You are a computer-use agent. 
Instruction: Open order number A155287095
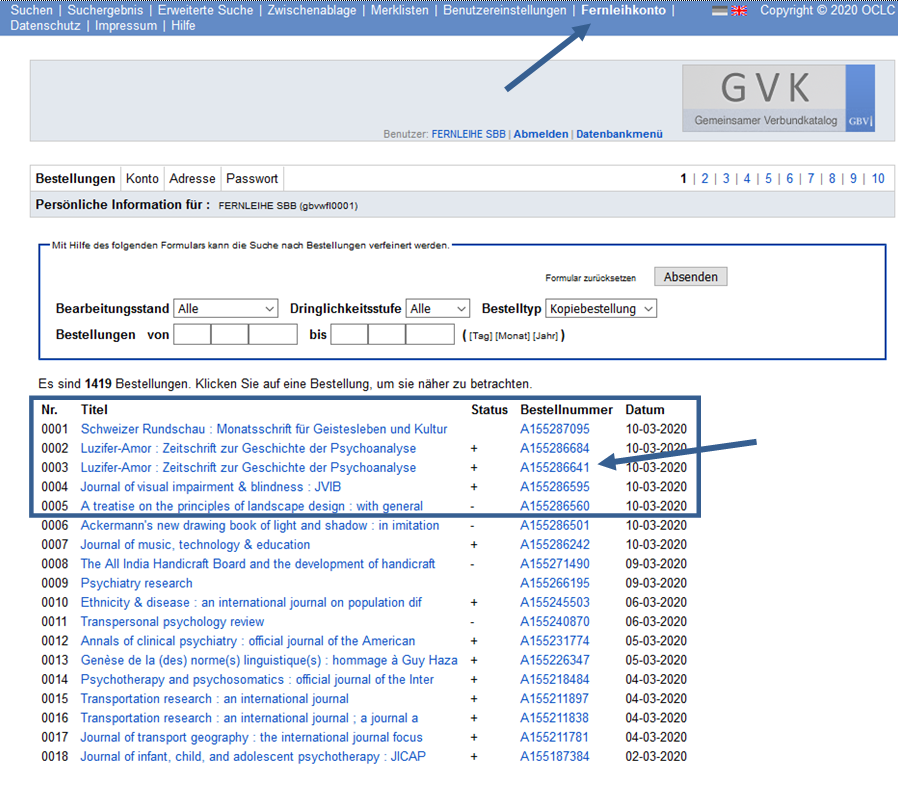coord(554,429)
